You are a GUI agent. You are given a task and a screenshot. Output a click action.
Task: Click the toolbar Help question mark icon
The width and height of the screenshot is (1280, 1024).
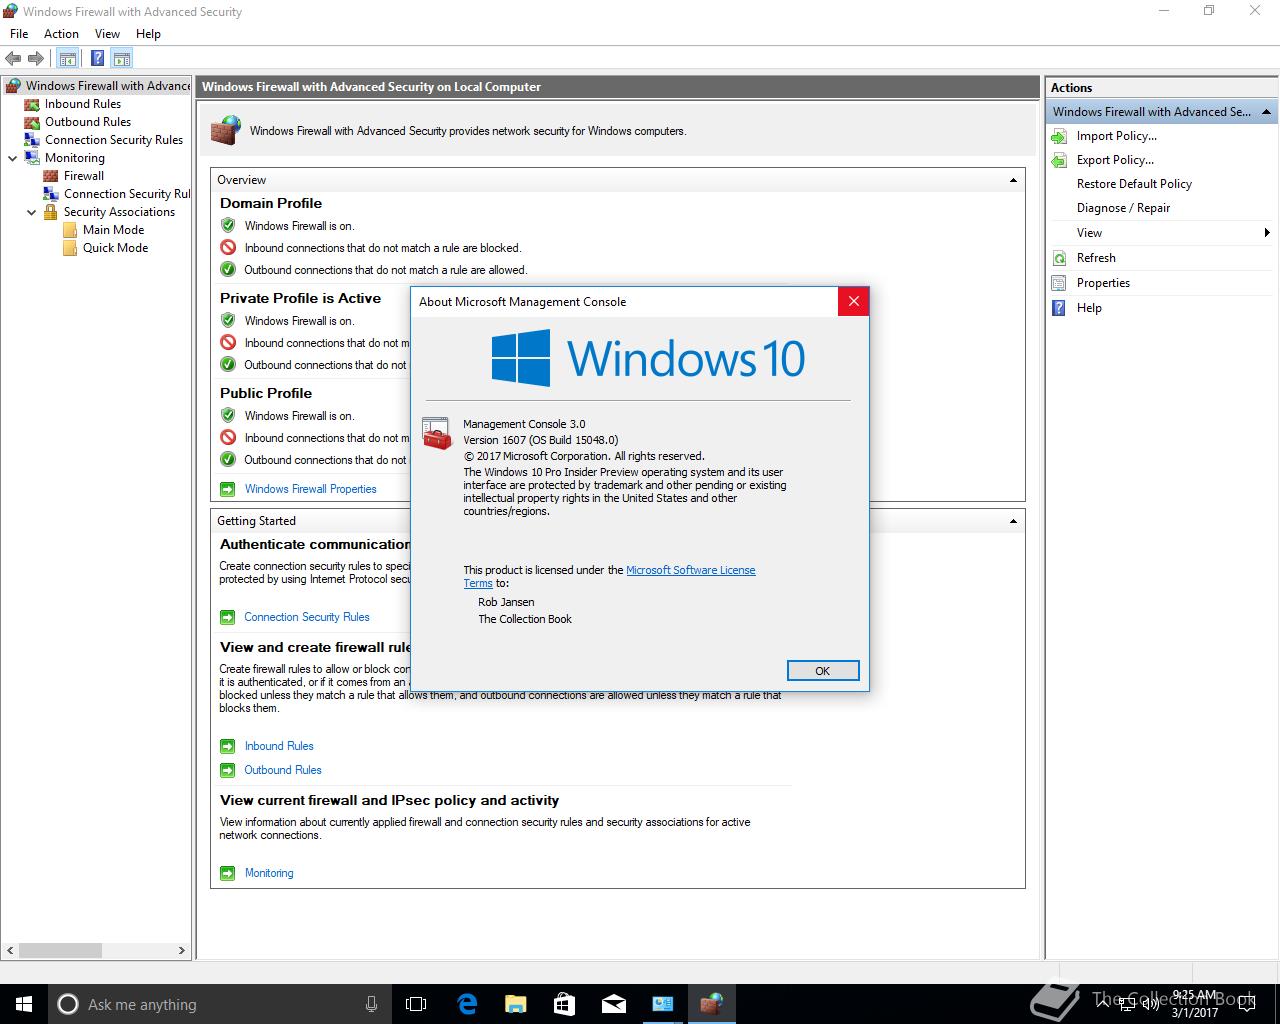97,59
